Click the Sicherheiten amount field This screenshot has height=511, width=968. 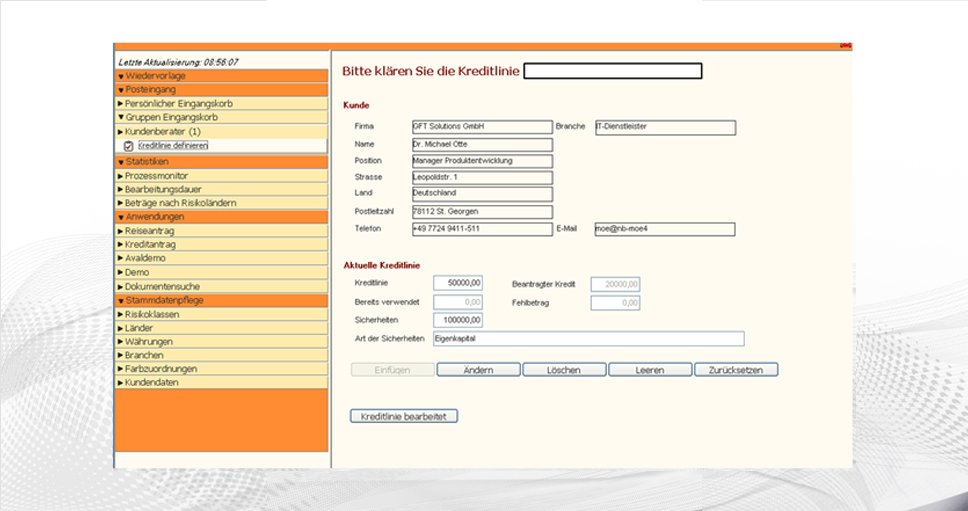(458, 320)
